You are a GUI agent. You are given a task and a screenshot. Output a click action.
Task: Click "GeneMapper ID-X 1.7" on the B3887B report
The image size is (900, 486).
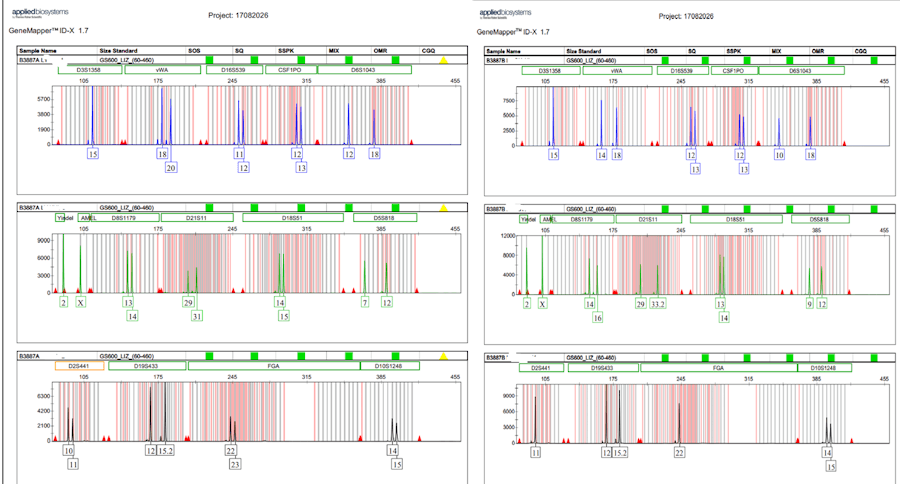(x=513, y=32)
